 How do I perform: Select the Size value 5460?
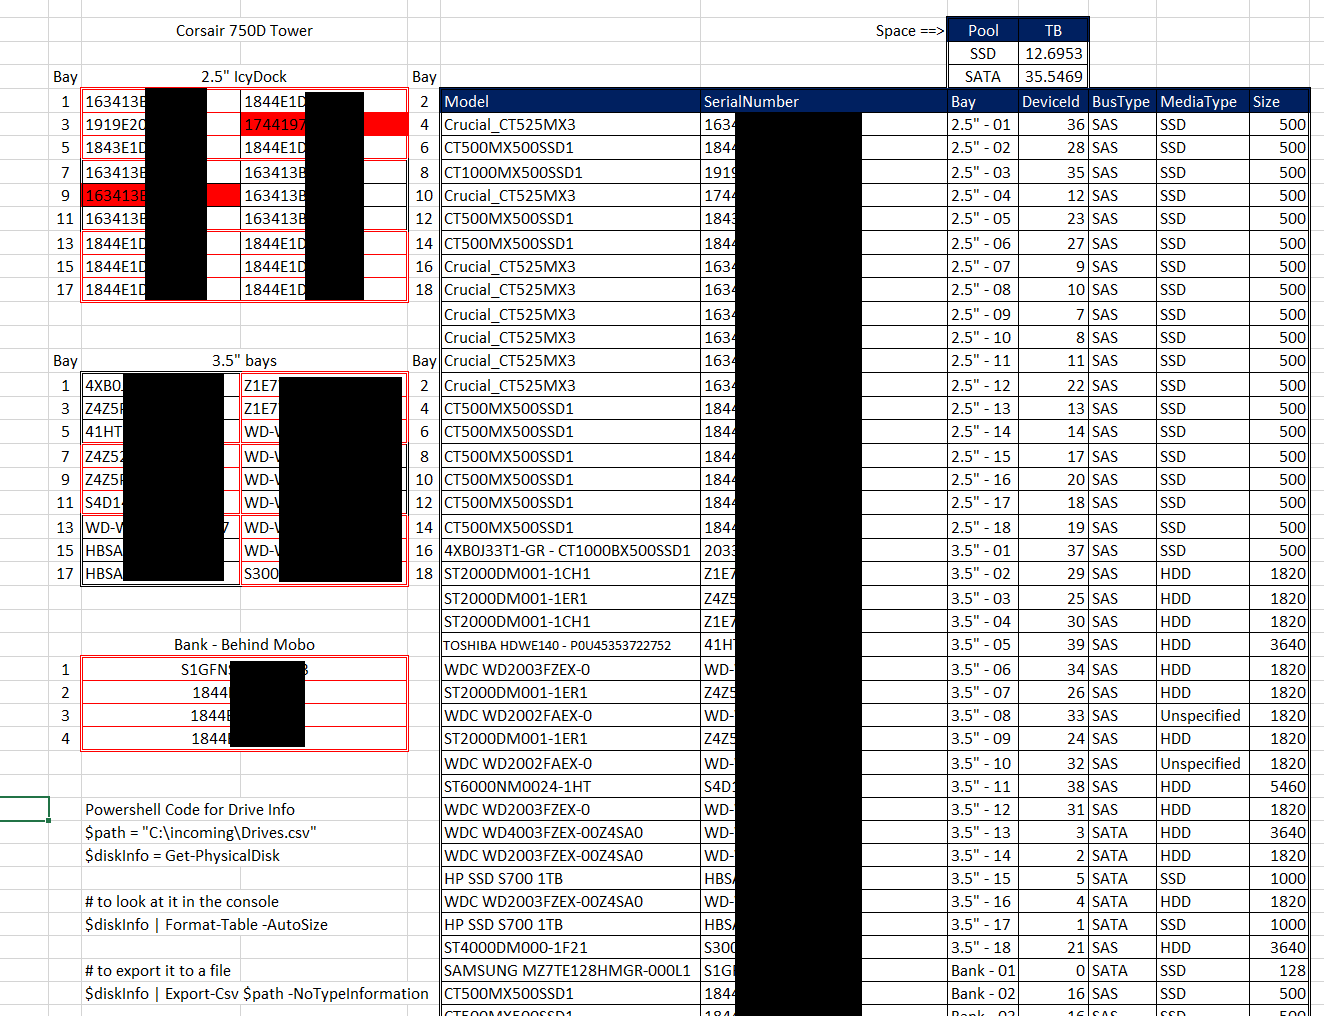click(1279, 787)
